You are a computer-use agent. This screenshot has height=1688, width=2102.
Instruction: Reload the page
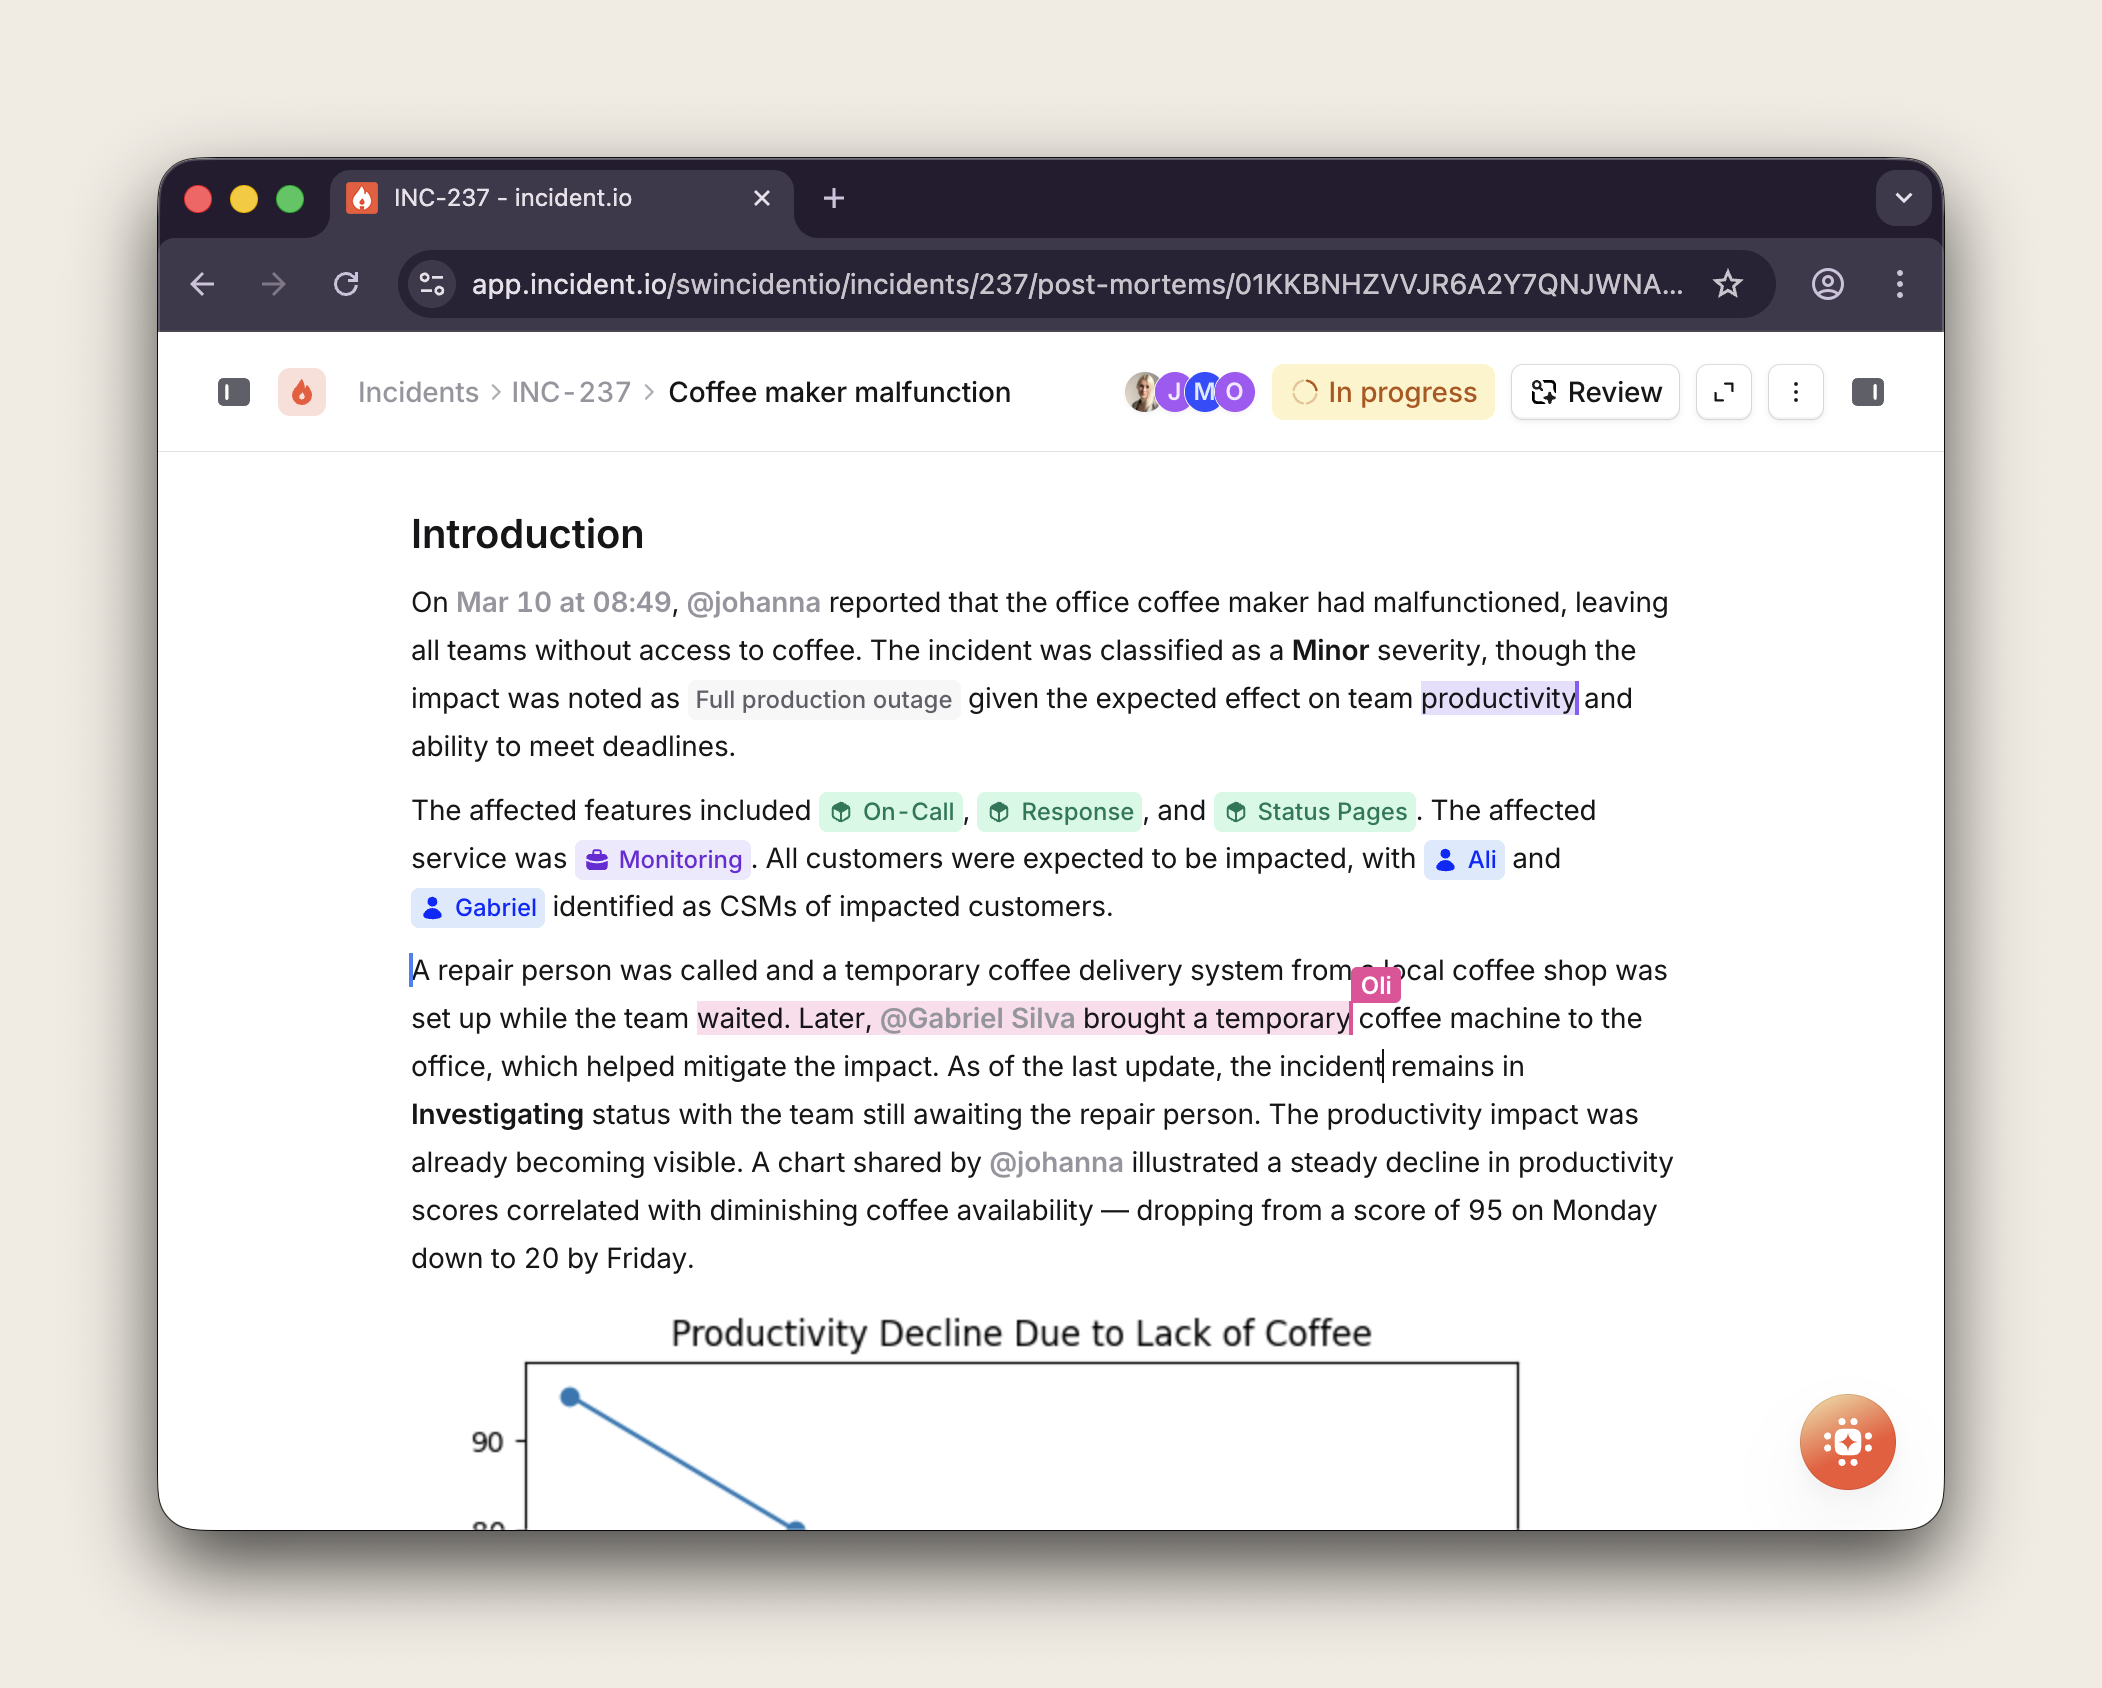click(x=346, y=284)
